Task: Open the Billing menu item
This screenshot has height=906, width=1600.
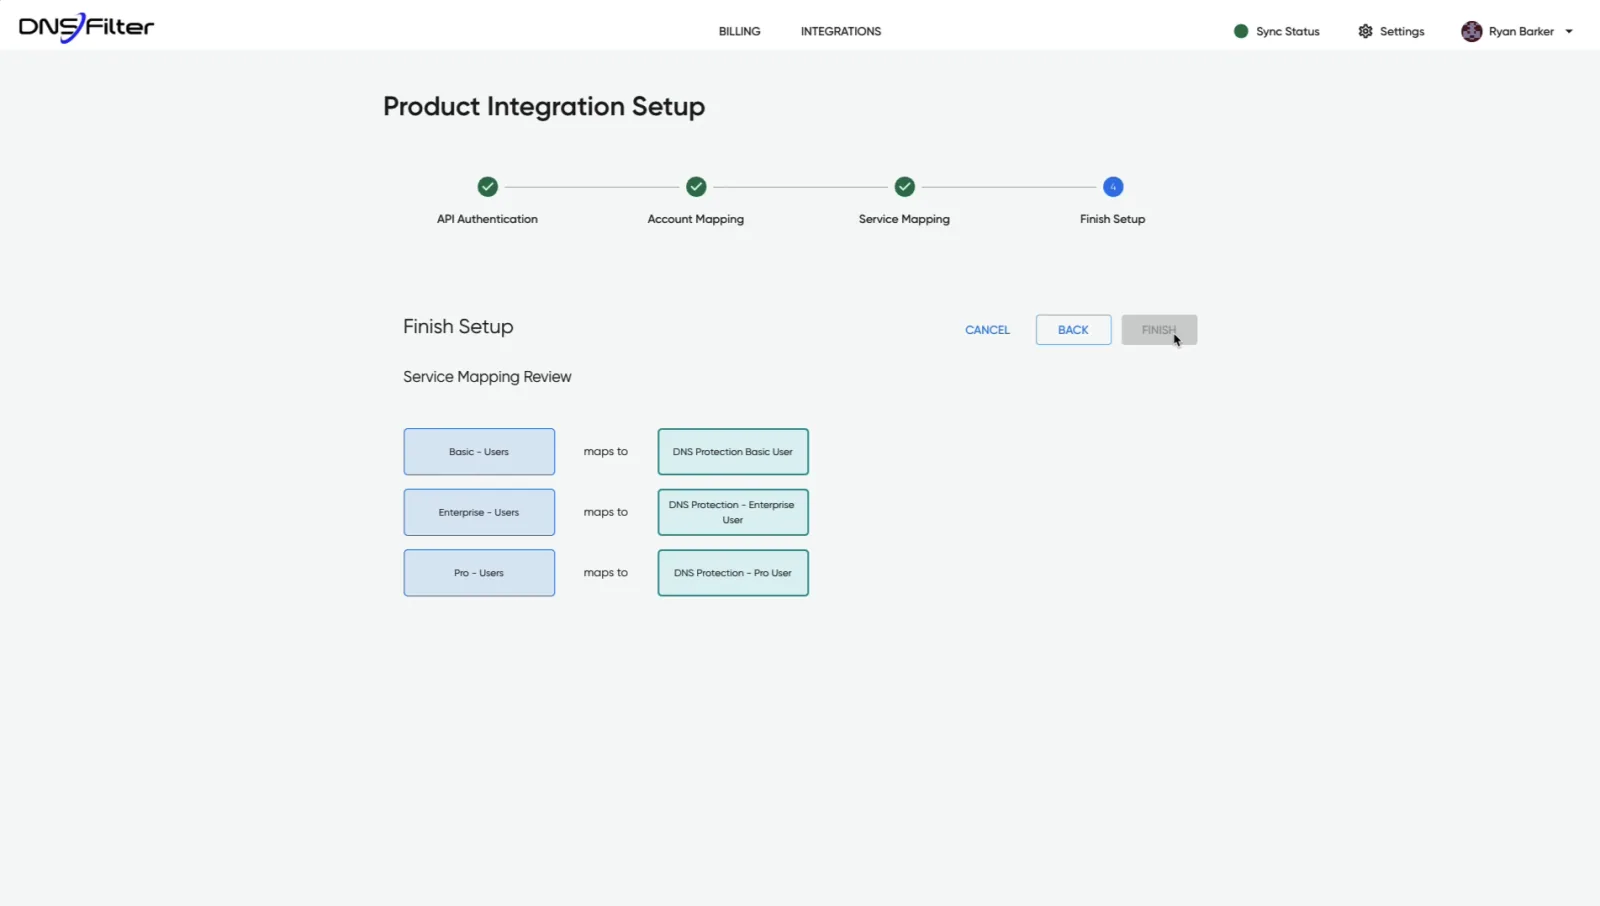Action: 739,31
